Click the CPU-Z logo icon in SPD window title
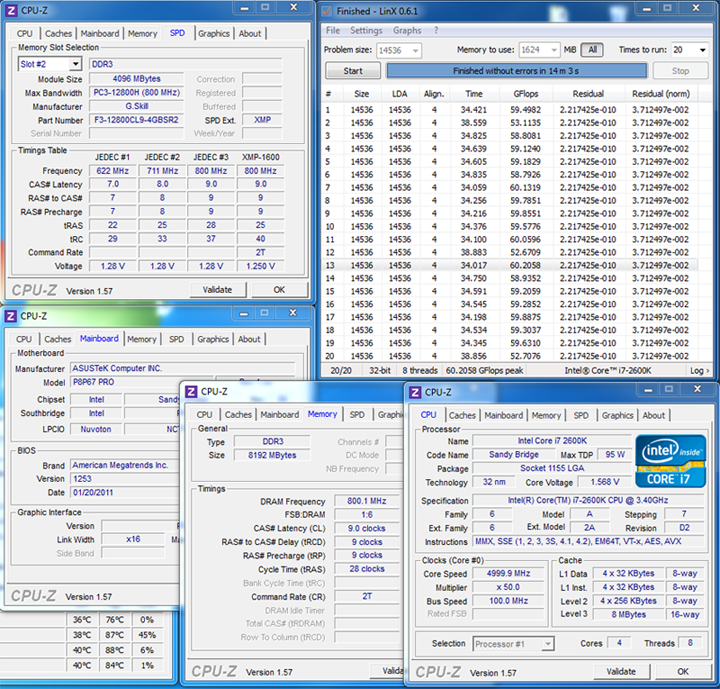The width and height of the screenshot is (720, 689). [x=12, y=10]
